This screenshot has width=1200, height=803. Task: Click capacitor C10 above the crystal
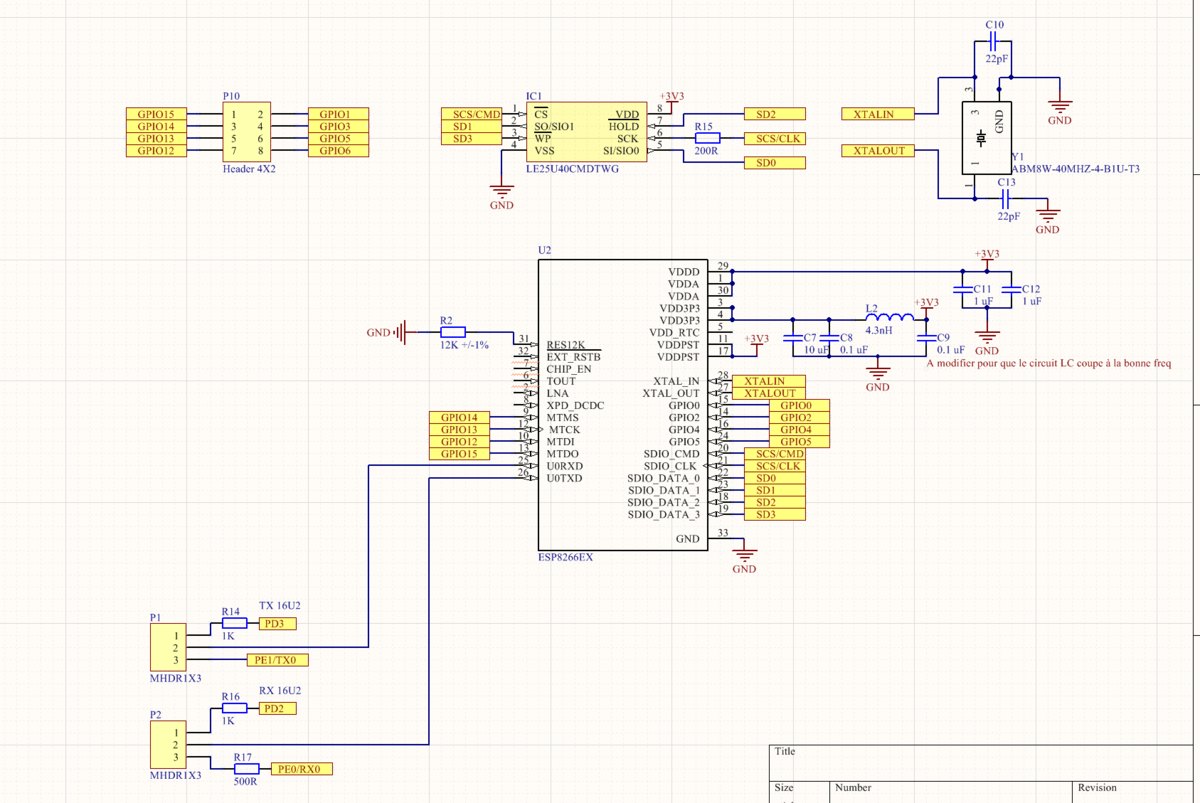coord(993,42)
